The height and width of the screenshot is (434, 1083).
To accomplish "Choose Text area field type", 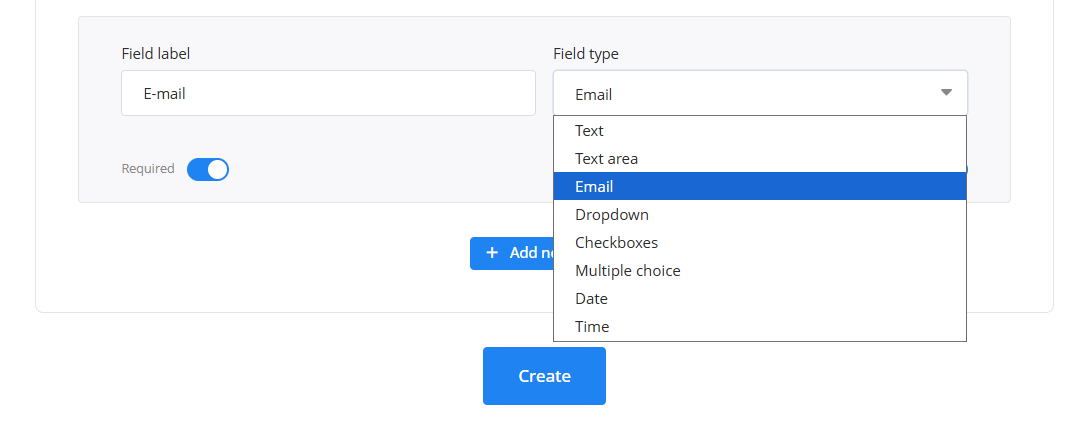I will (x=760, y=158).
